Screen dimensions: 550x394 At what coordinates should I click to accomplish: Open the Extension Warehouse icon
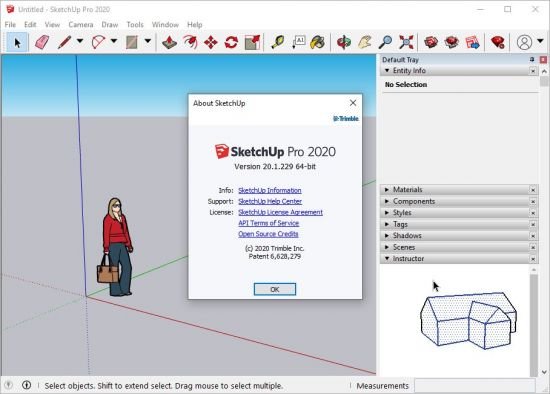click(x=451, y=42)
